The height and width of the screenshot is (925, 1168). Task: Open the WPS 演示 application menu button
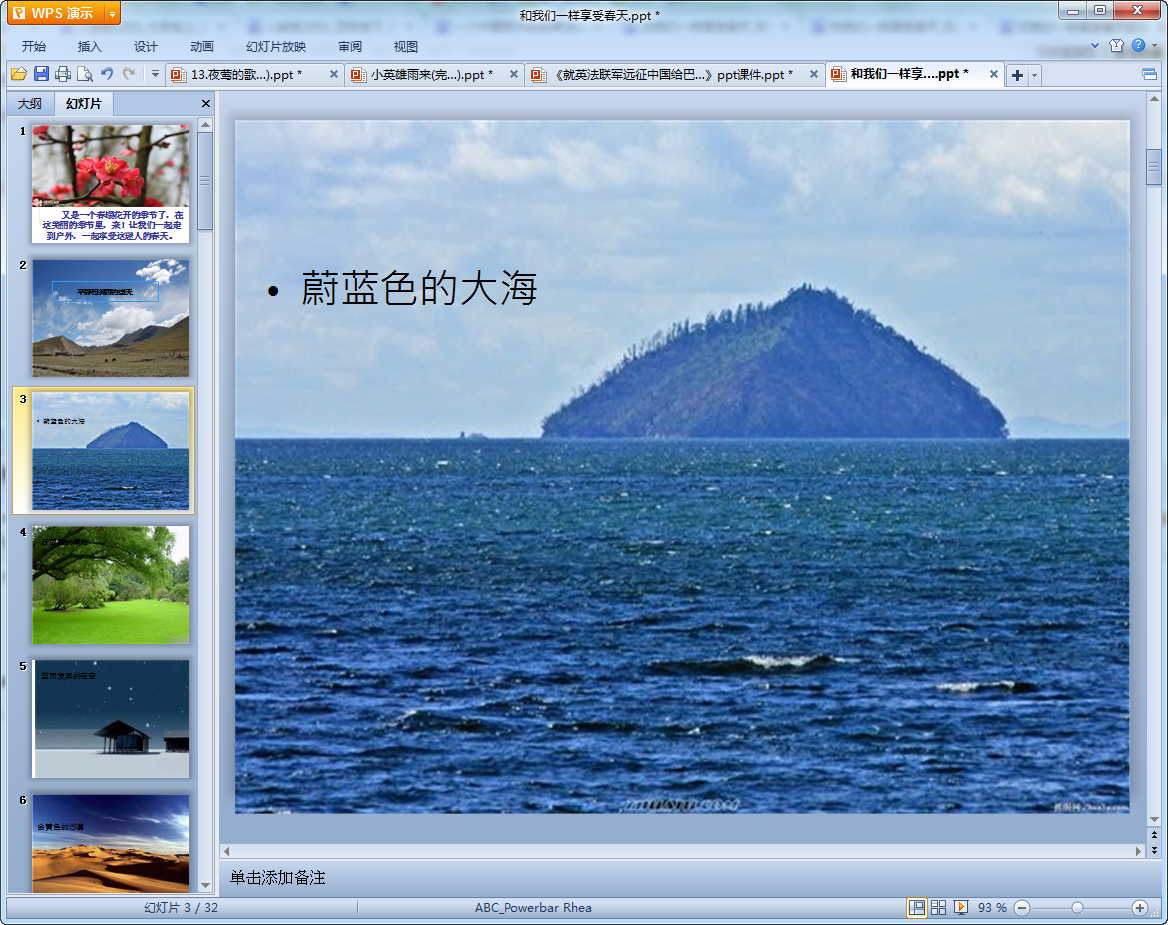pyautogui.click(x=54, y=13)
